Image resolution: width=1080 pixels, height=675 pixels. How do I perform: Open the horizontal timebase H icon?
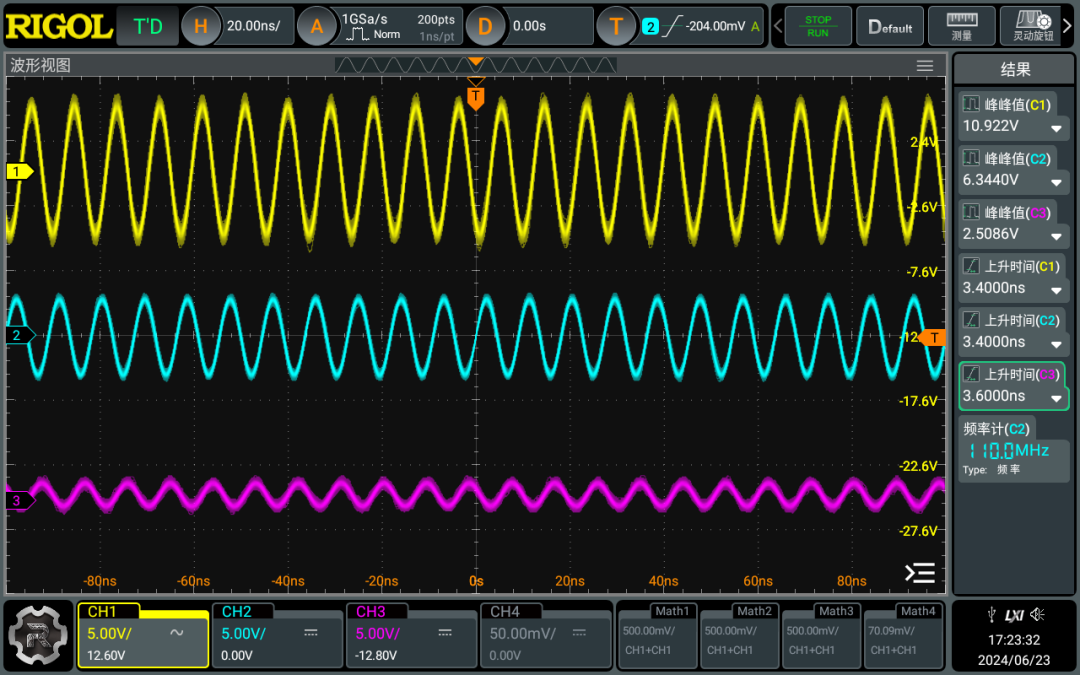coord(200,27)
